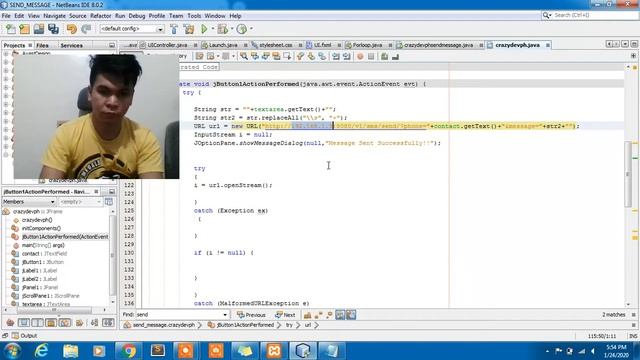
Task: Toggle Wrap Around in Find bar
Action: tap(351, 315)
